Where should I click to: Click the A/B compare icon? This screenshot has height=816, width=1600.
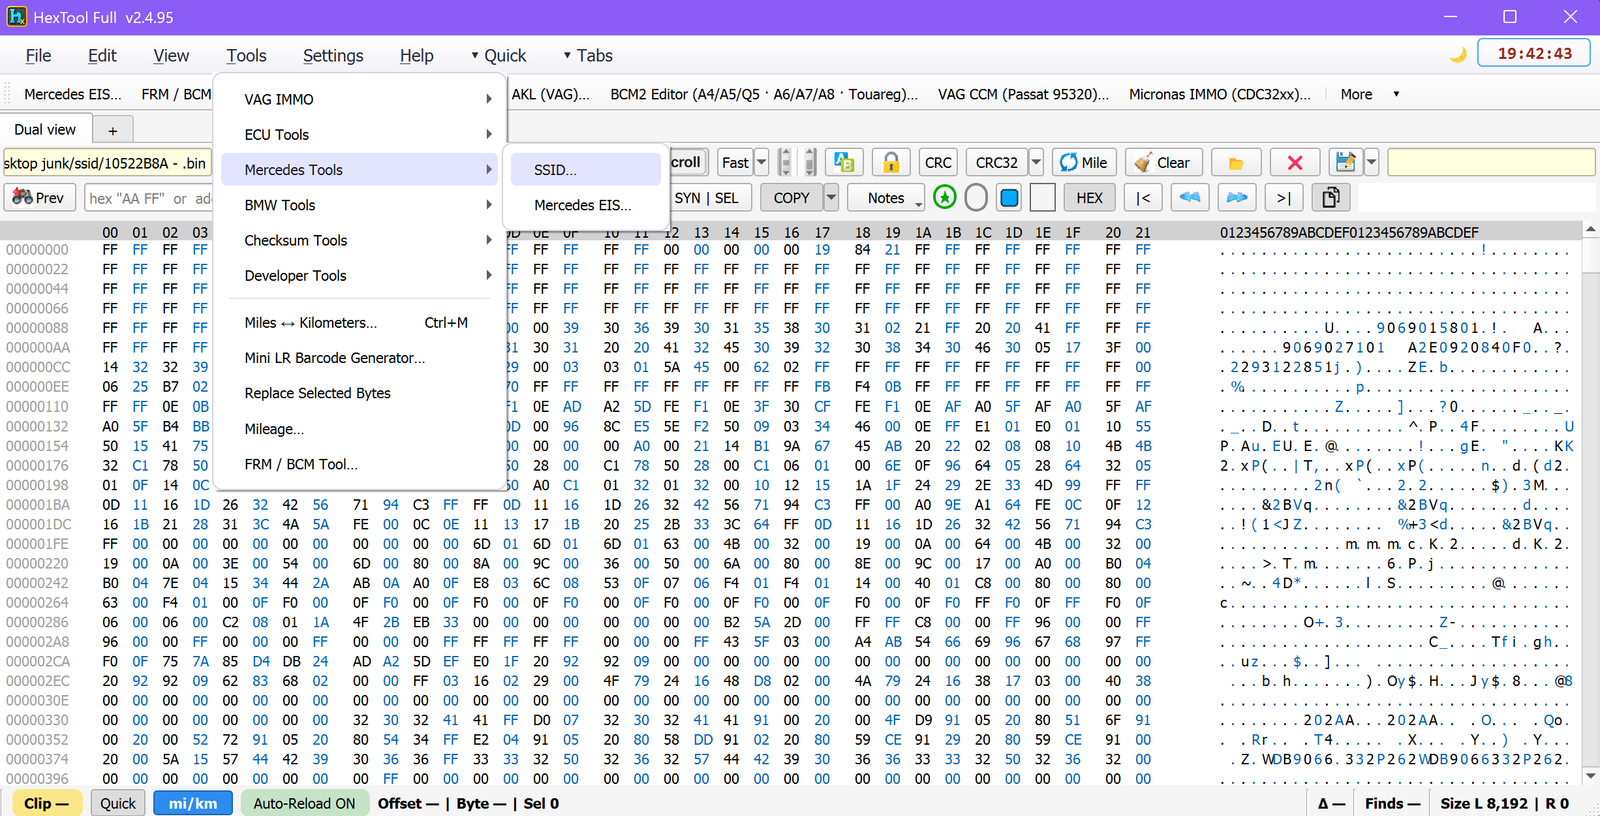844,162
